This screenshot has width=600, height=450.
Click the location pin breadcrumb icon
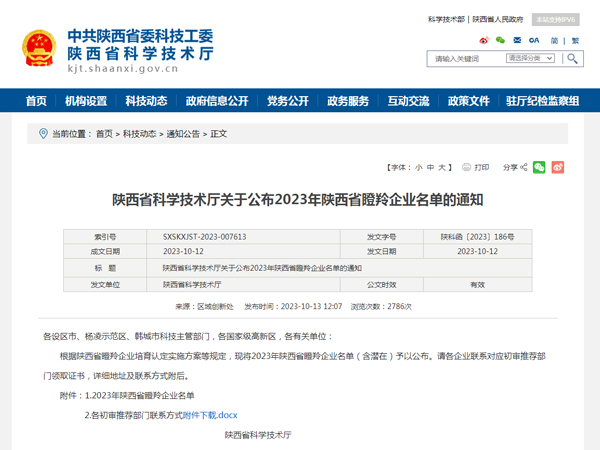coord(42,133)
